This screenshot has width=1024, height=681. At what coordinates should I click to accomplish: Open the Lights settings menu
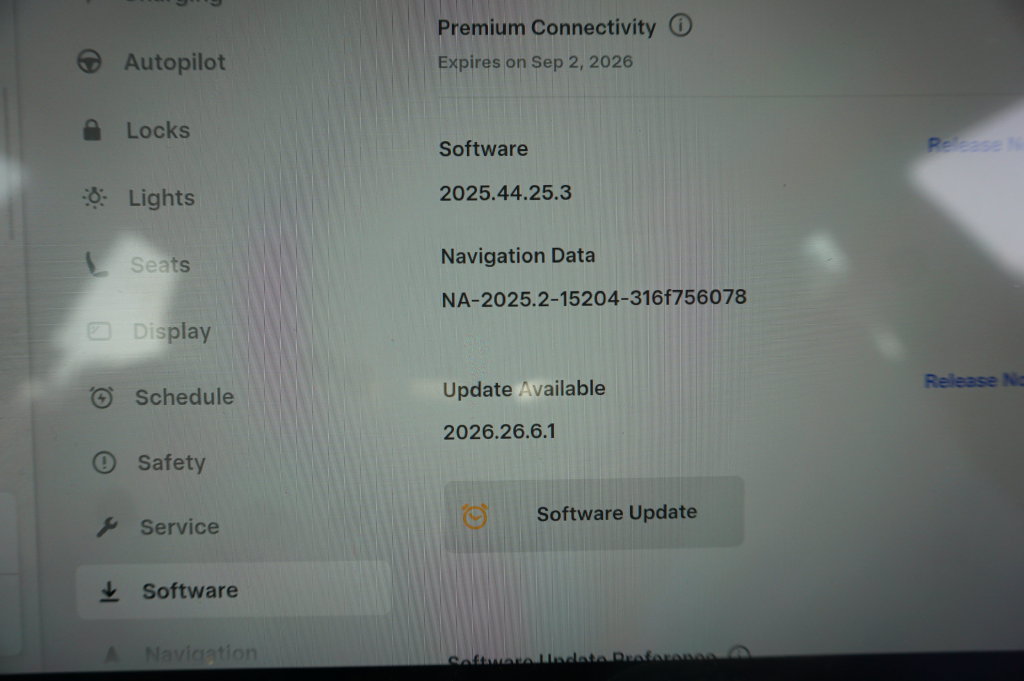(161, 198)
